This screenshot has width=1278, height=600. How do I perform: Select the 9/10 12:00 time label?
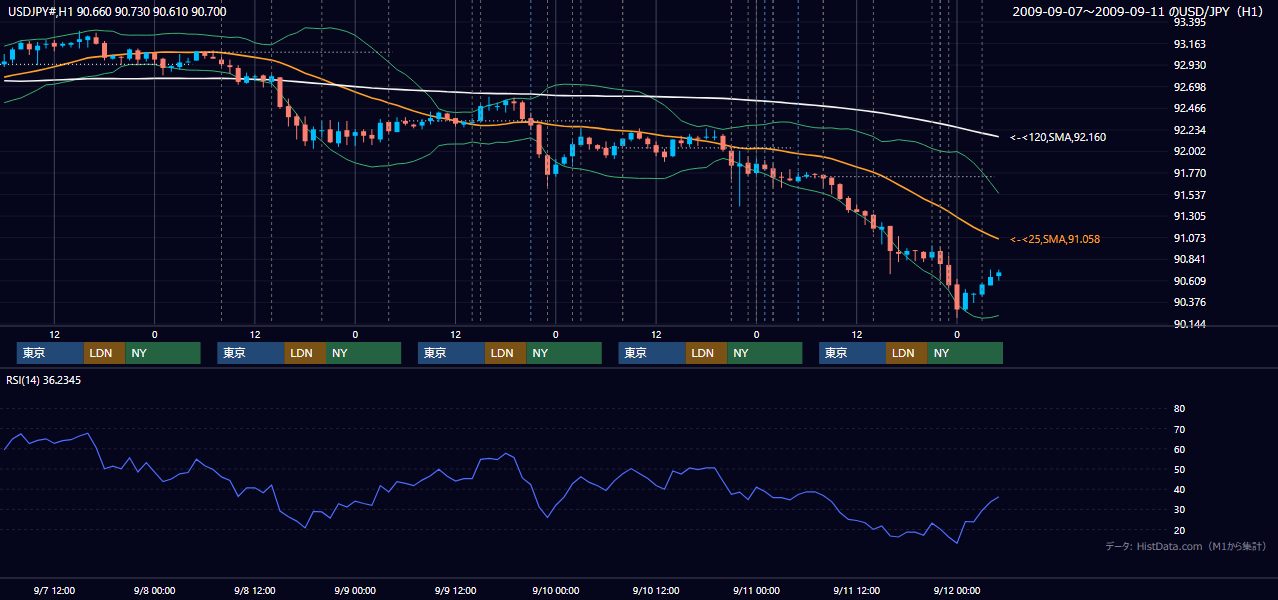tap(656, 590)
